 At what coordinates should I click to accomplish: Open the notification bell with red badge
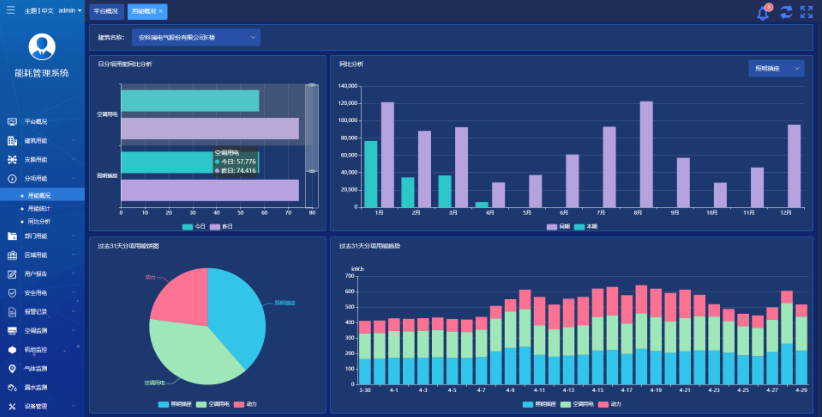pyautogui.click(x=763, y=12)
